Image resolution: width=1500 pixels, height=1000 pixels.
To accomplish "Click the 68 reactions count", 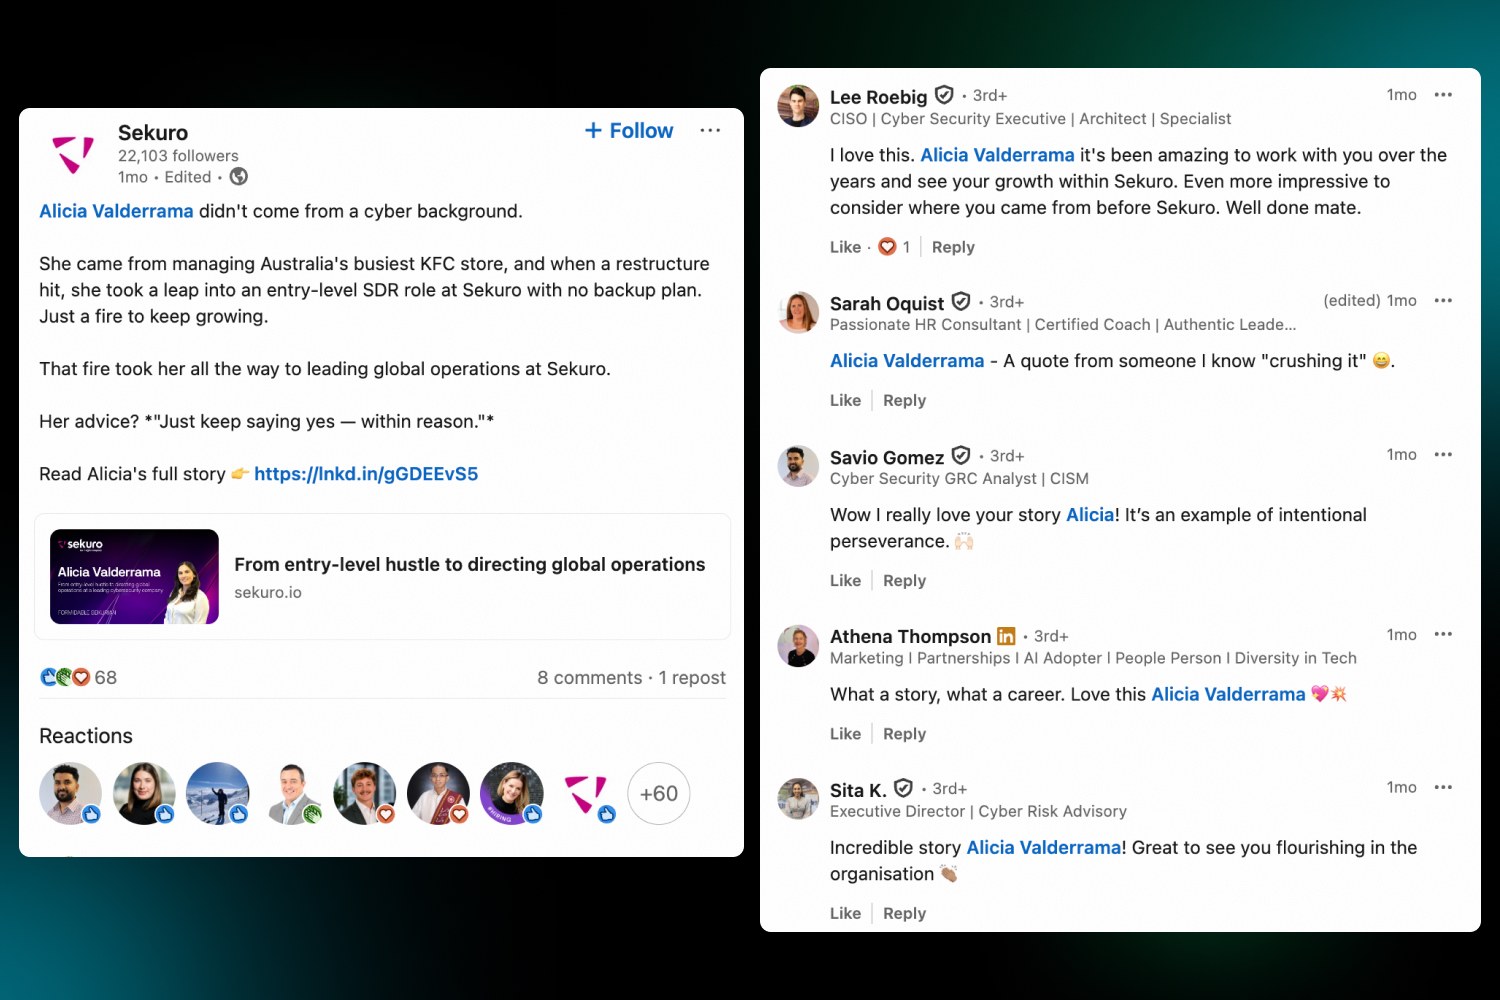I will coord(106,678).
